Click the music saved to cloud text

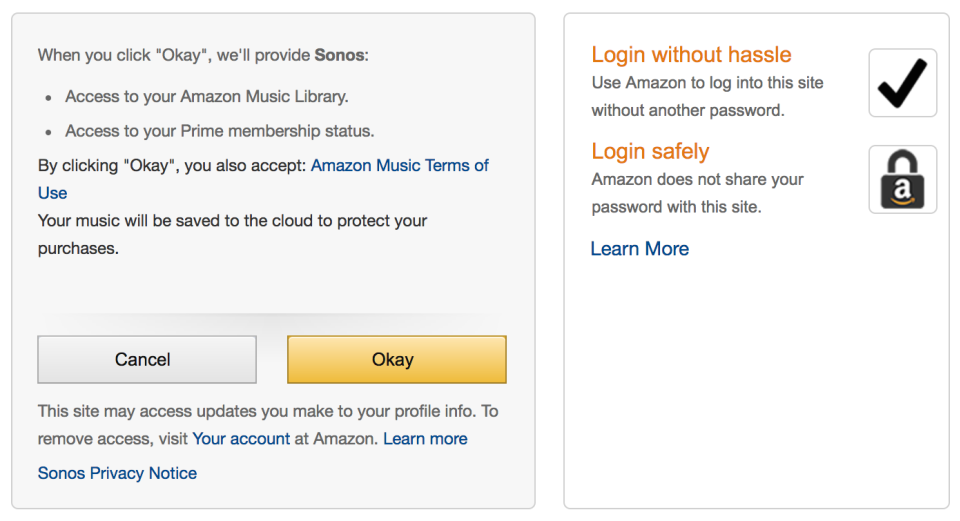(x=233, y=234)
